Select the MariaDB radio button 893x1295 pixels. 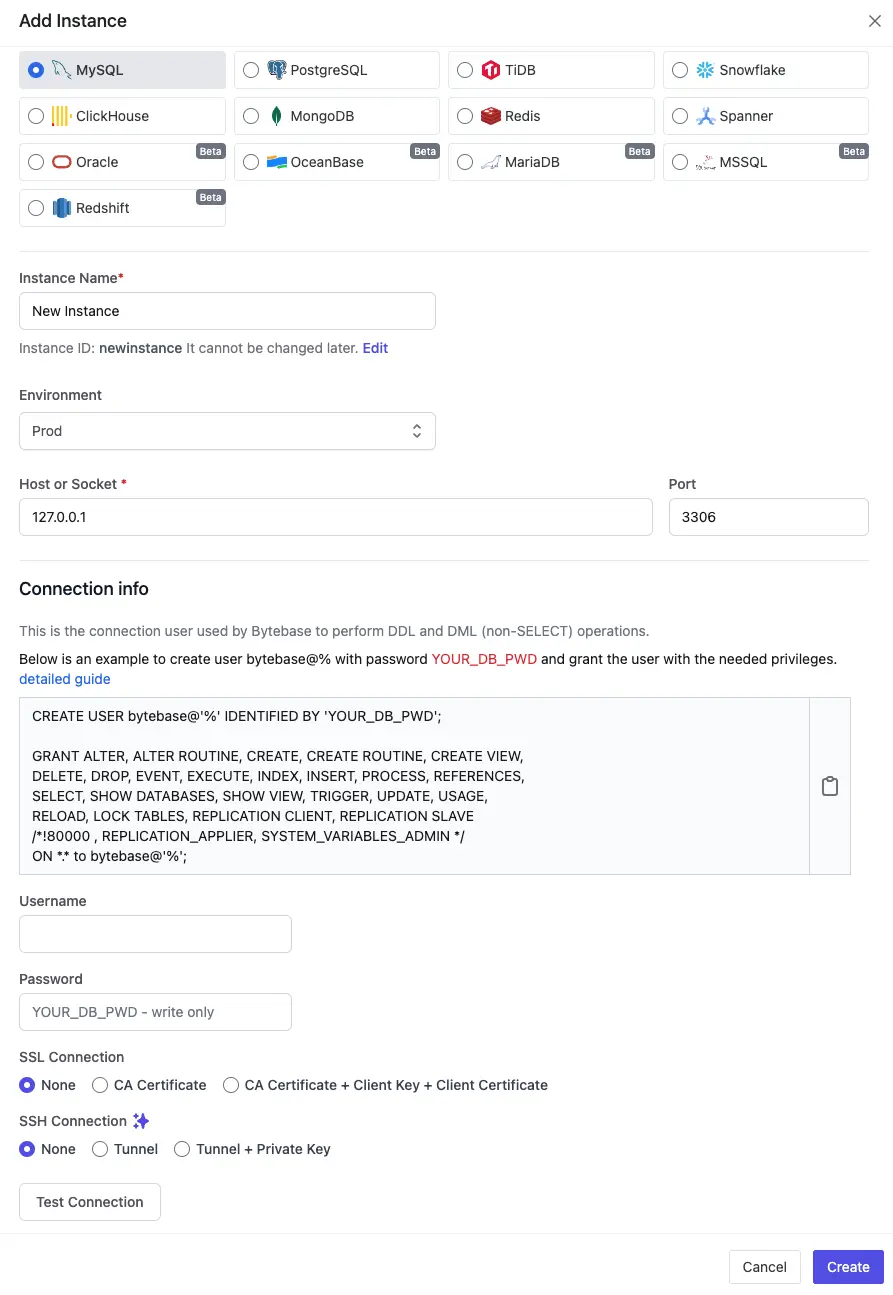click(x=465, y=162)
